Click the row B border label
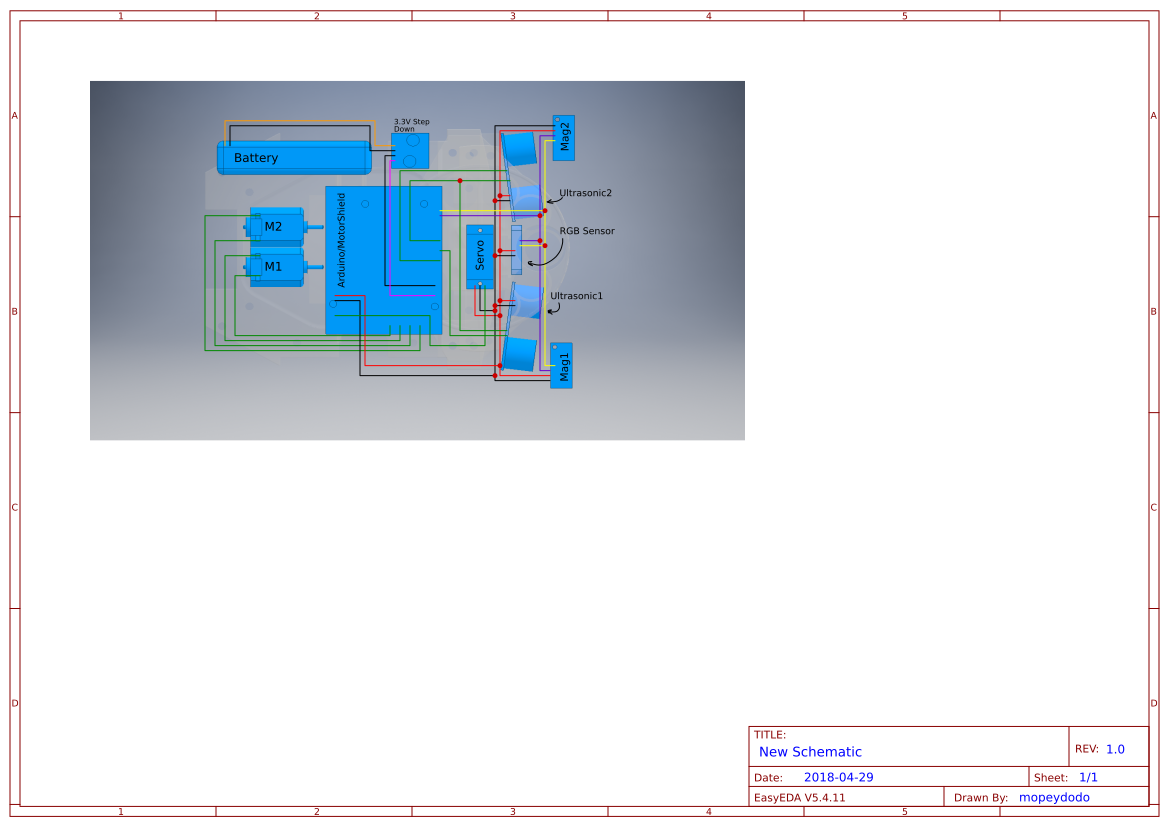Image resolution: width=1169 pixels, height=827 pixels. tap(13, 312)
